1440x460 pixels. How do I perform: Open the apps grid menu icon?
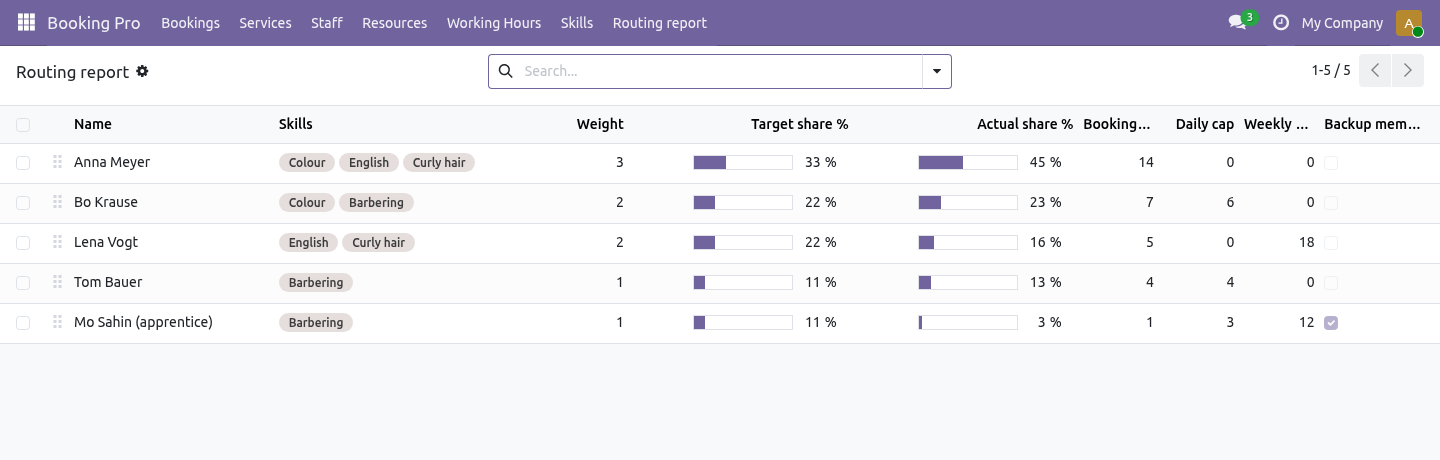click(26, 22)
